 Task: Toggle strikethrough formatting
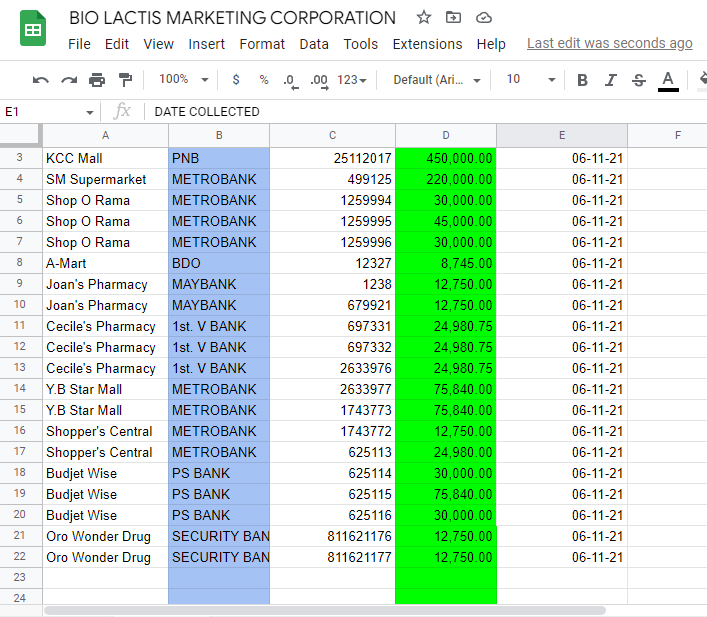coord(639,80)
